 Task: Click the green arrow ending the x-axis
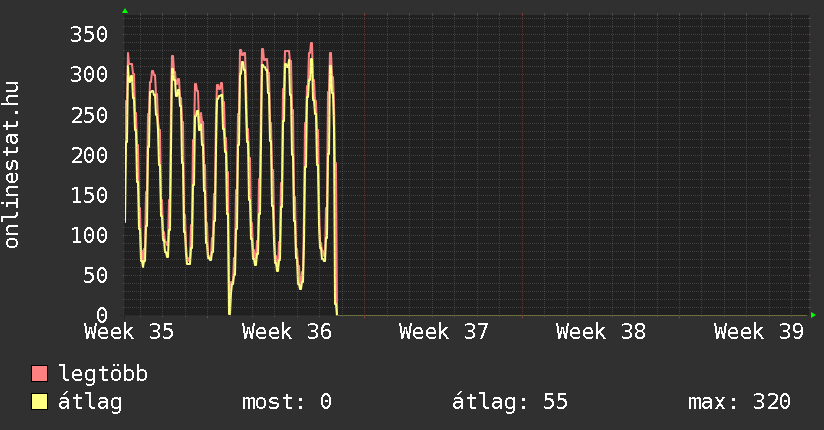(x=813, y=315)
